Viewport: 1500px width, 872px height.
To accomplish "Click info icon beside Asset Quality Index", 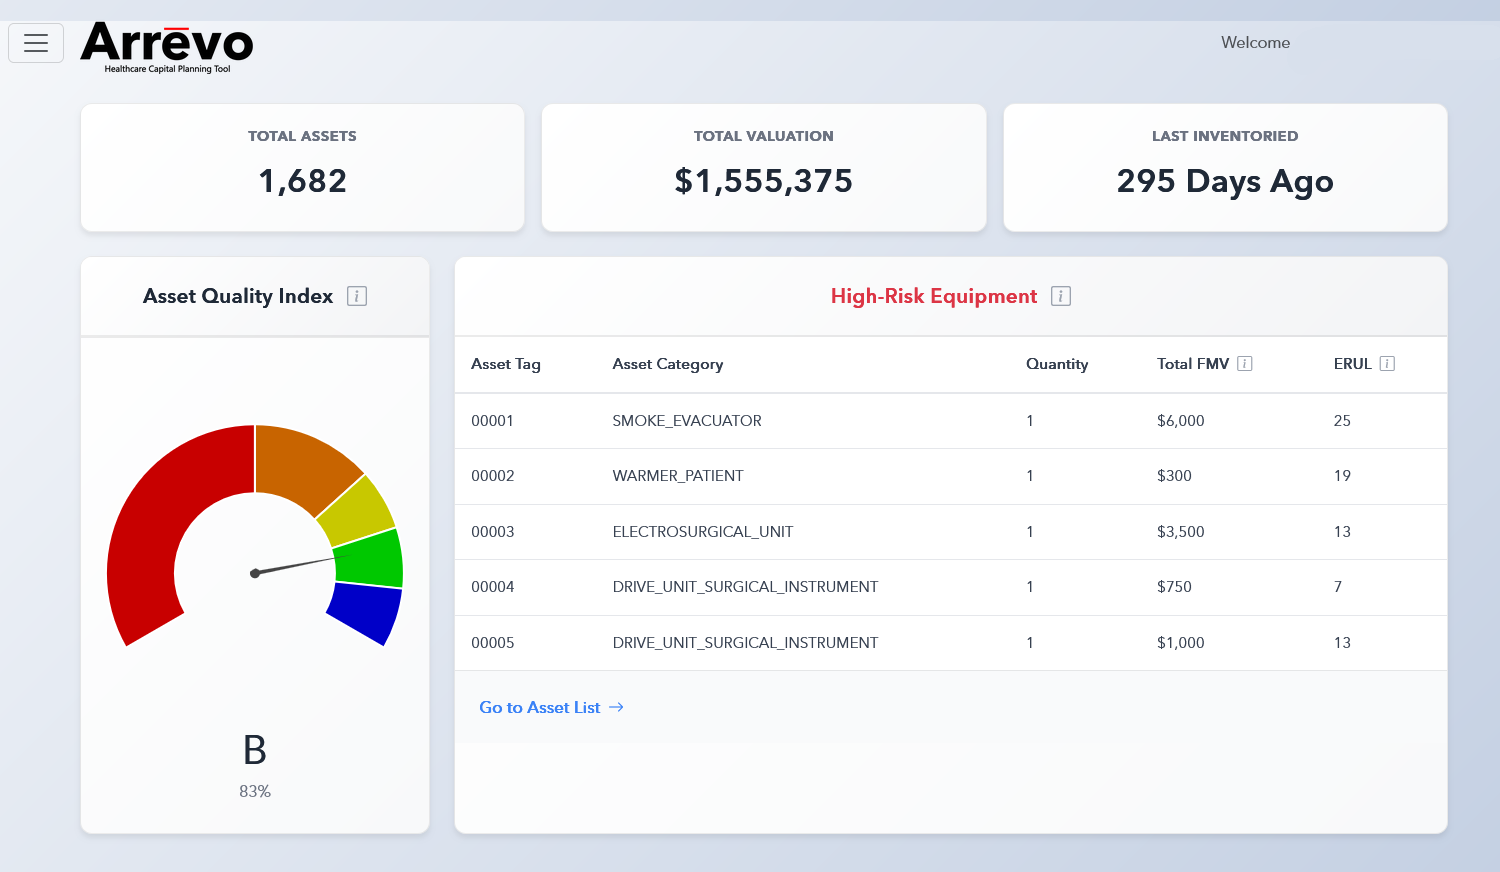I will pyautogui.click(x=357, y=296).
